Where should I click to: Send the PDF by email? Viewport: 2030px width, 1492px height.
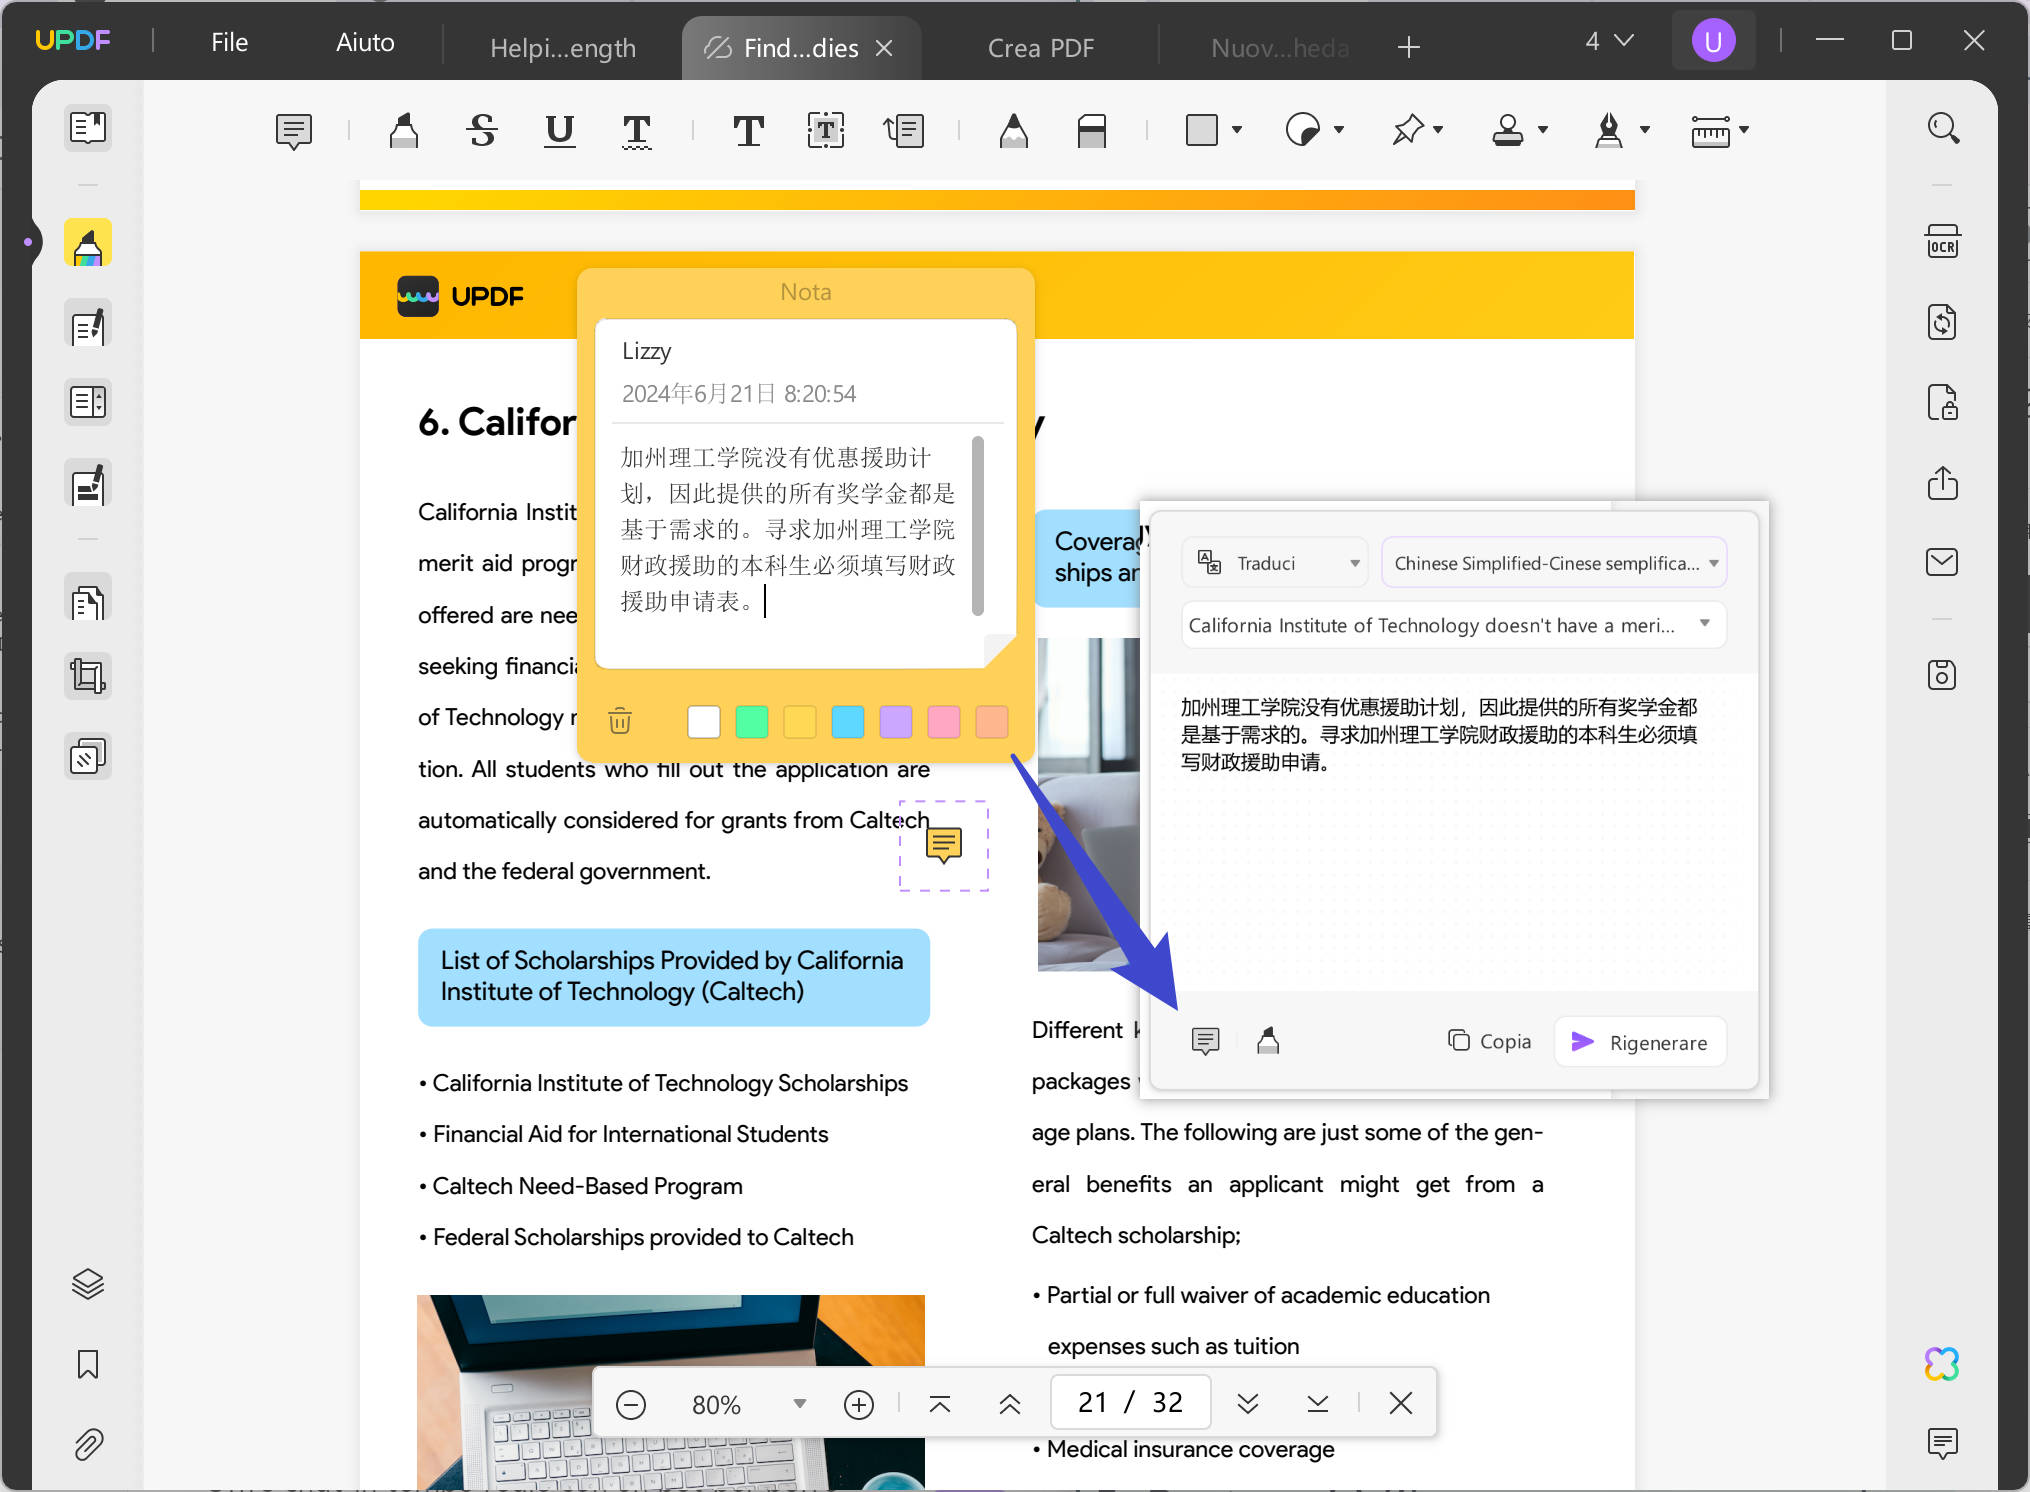(x=1943, y=562)
